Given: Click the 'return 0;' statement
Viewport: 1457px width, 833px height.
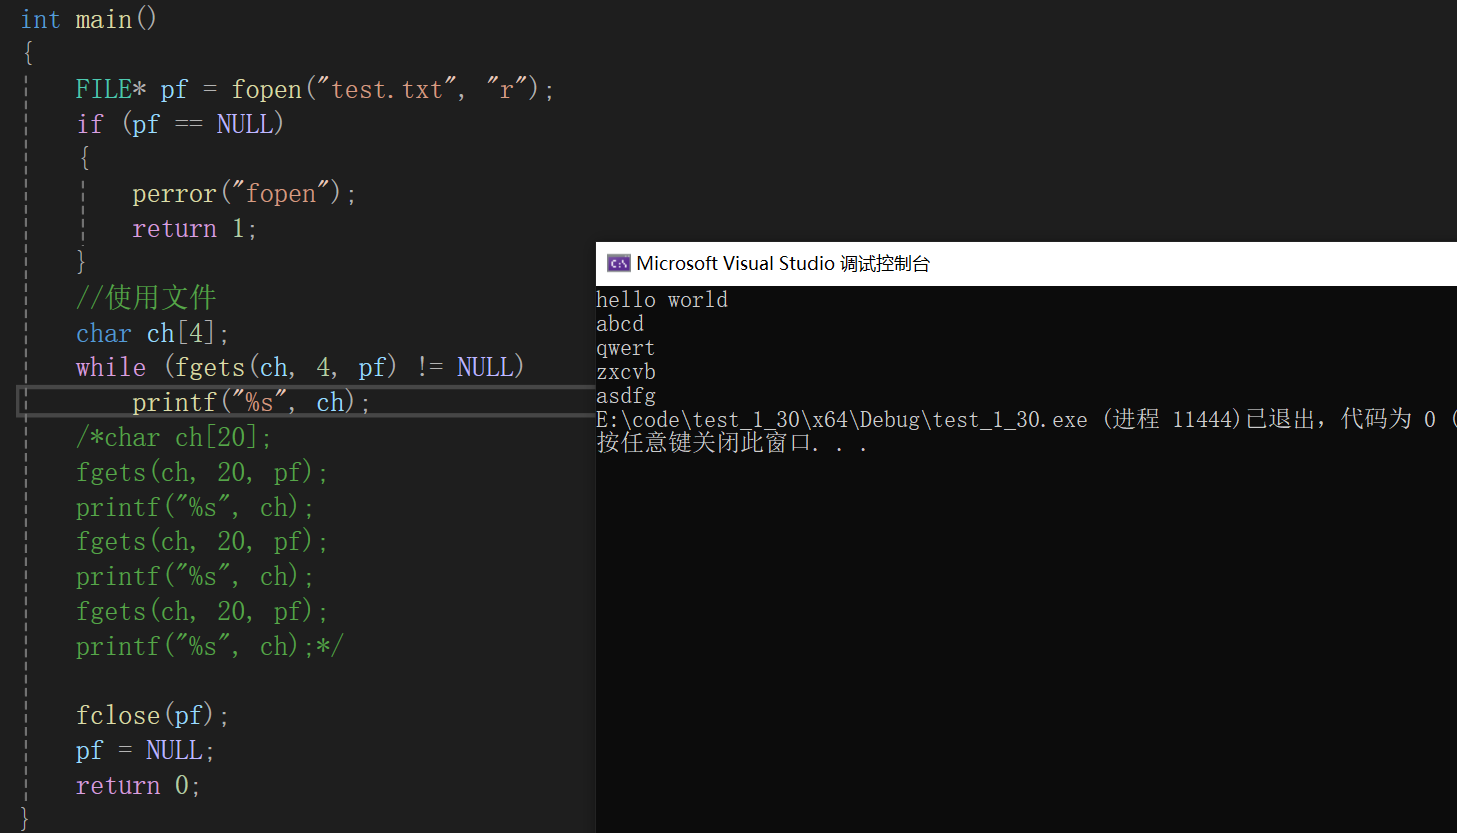Looking at the screenshot, I should point(138,786).
